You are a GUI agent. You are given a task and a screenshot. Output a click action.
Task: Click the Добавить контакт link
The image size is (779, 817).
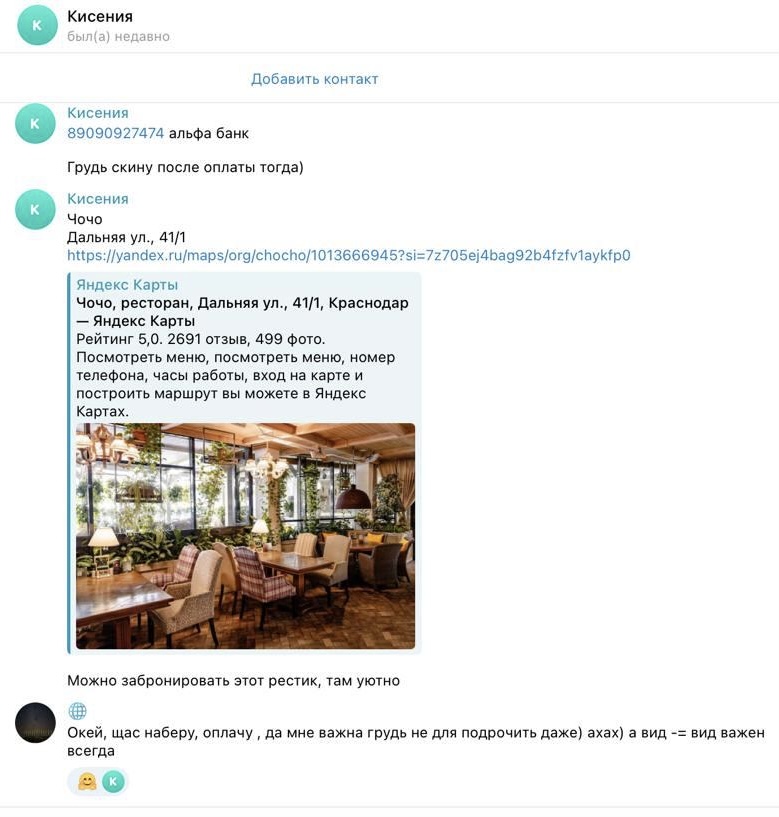click(315, 79)
